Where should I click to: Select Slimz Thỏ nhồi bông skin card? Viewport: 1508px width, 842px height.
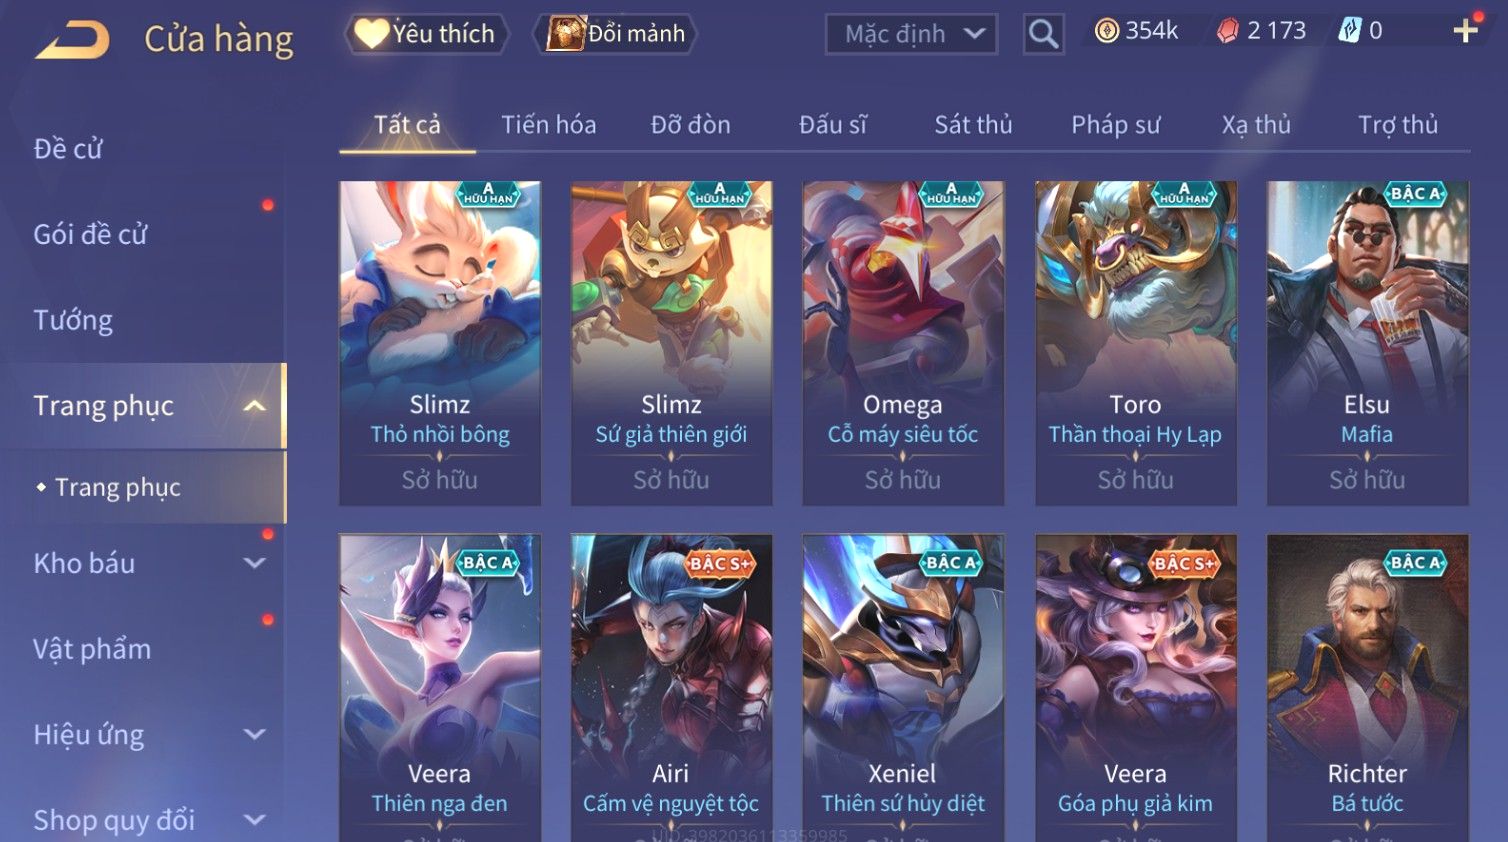pyautogui.click(x=440, y=343)
